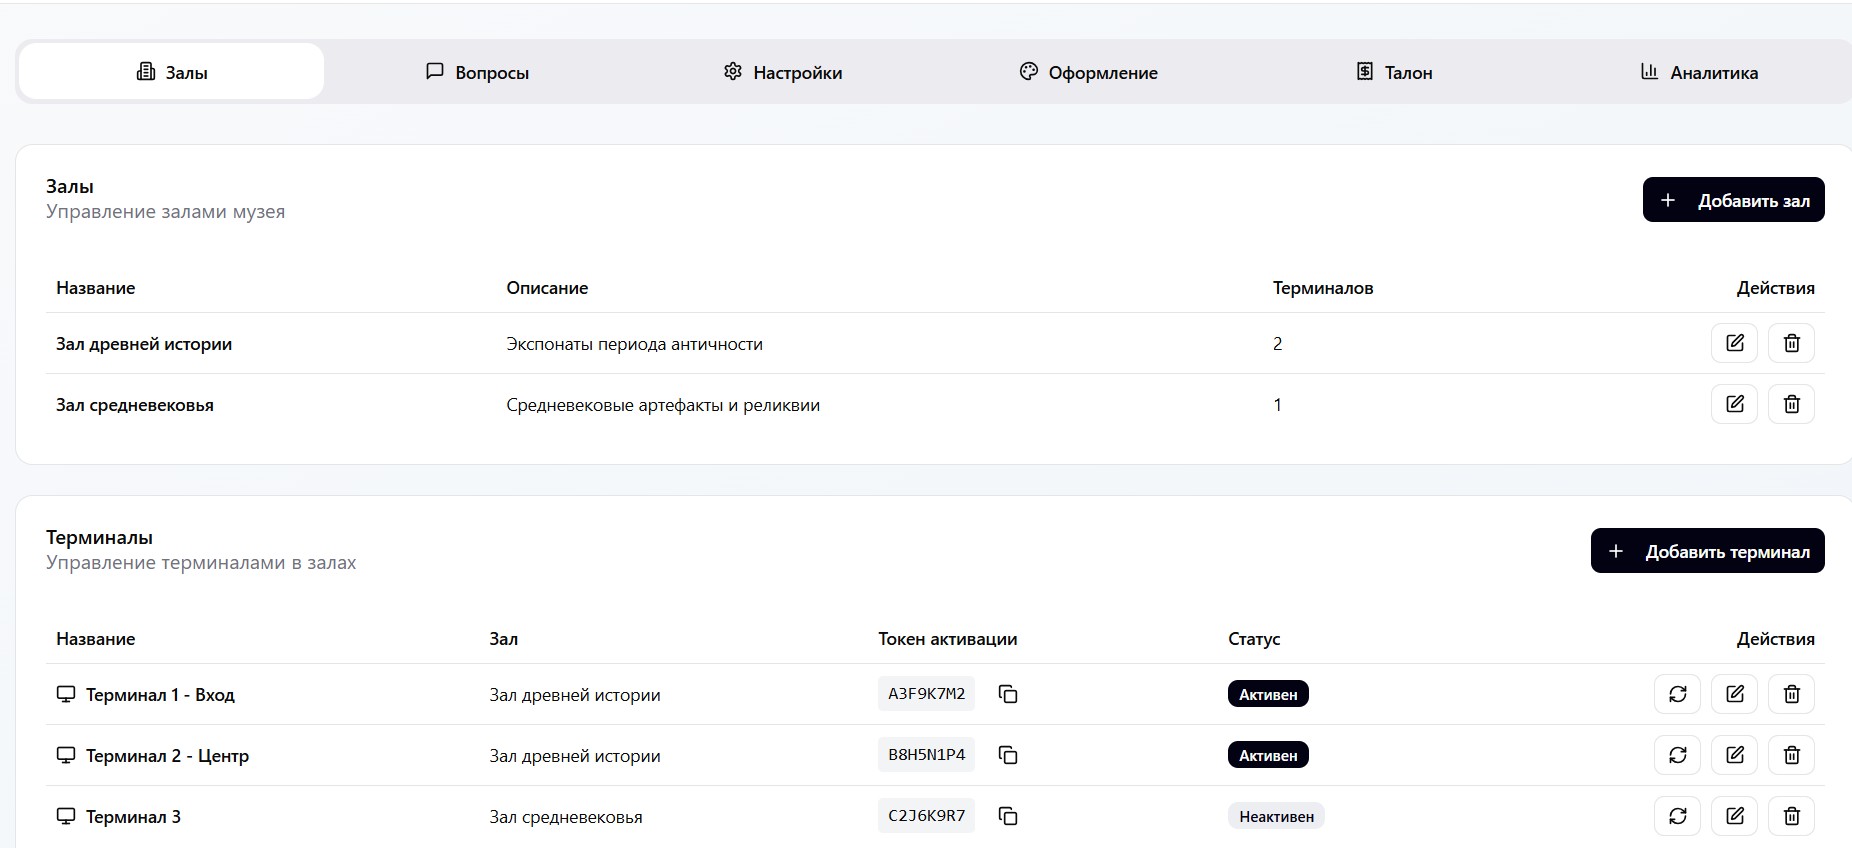1852x848 pixels.
Task: Switch to the Вопросы tab
Action: 477,72
